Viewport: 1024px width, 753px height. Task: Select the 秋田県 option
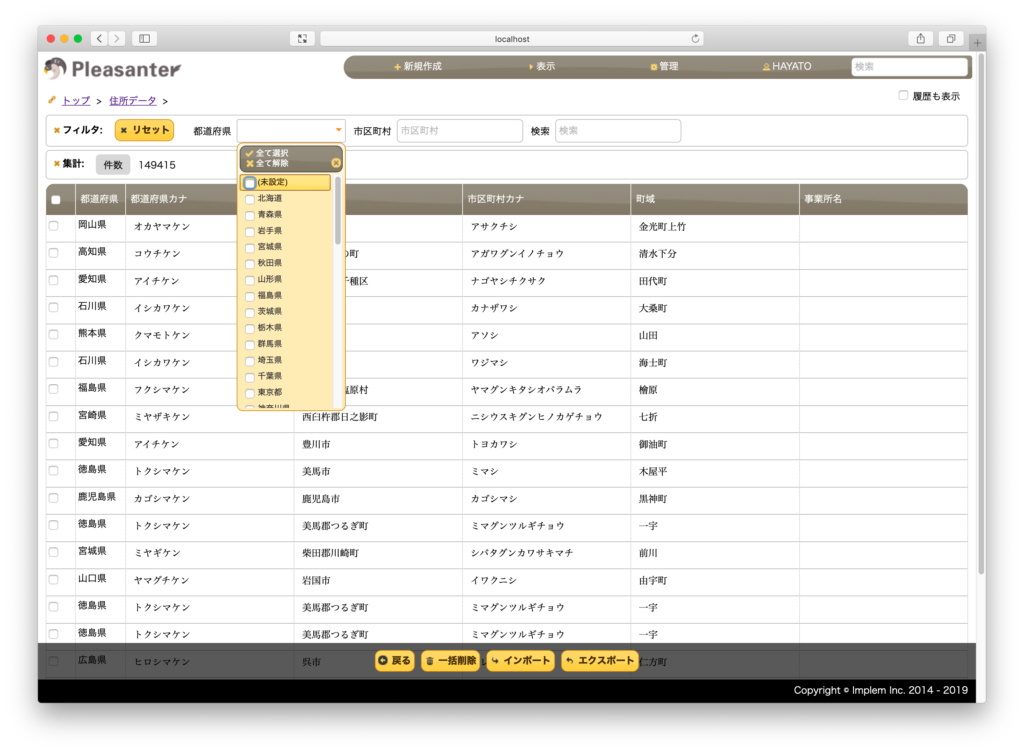(x=249, y=264)
